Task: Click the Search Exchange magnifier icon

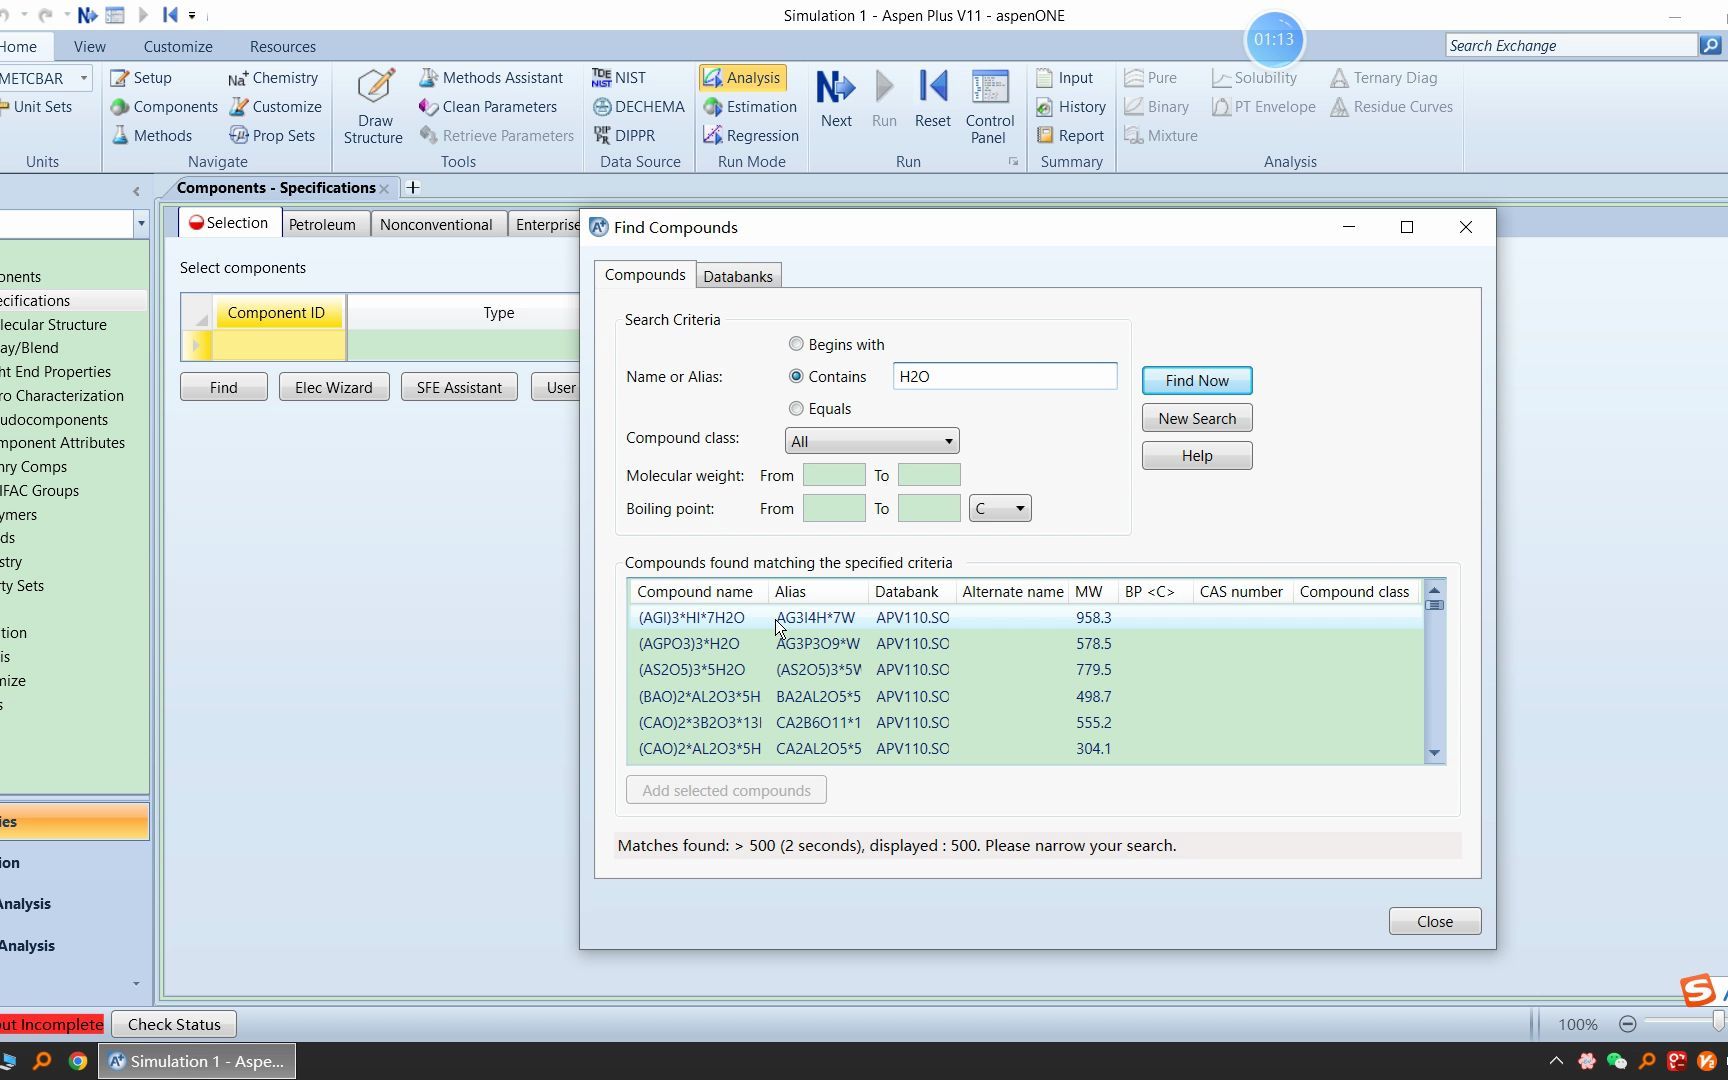Action: coord(1710,46)
